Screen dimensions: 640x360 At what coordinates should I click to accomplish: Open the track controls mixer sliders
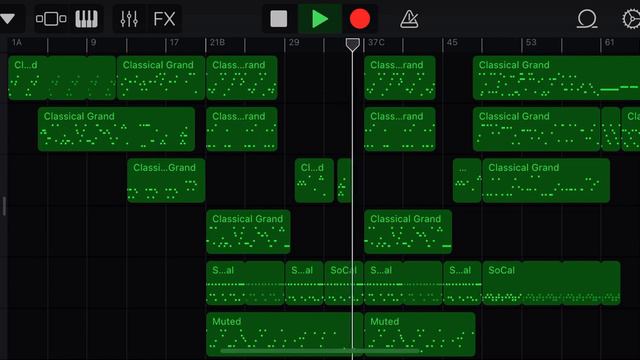point(129,19)
